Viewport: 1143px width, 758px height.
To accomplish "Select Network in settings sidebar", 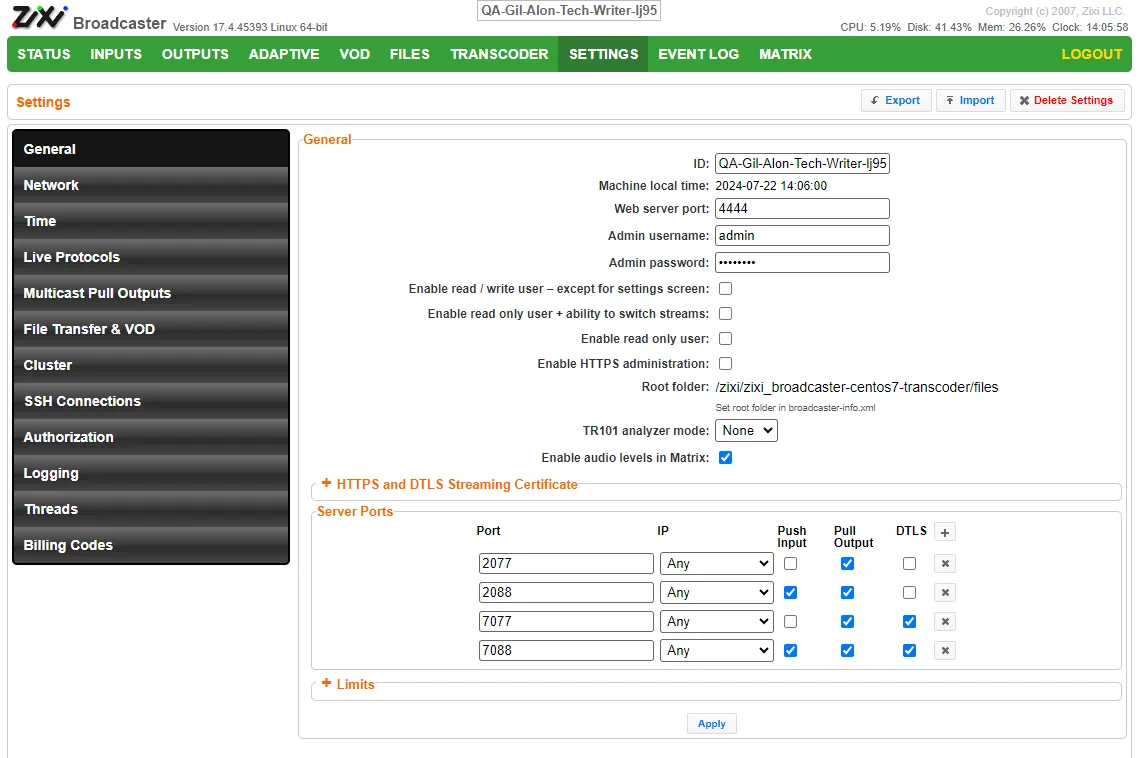I will coord(151,185).
